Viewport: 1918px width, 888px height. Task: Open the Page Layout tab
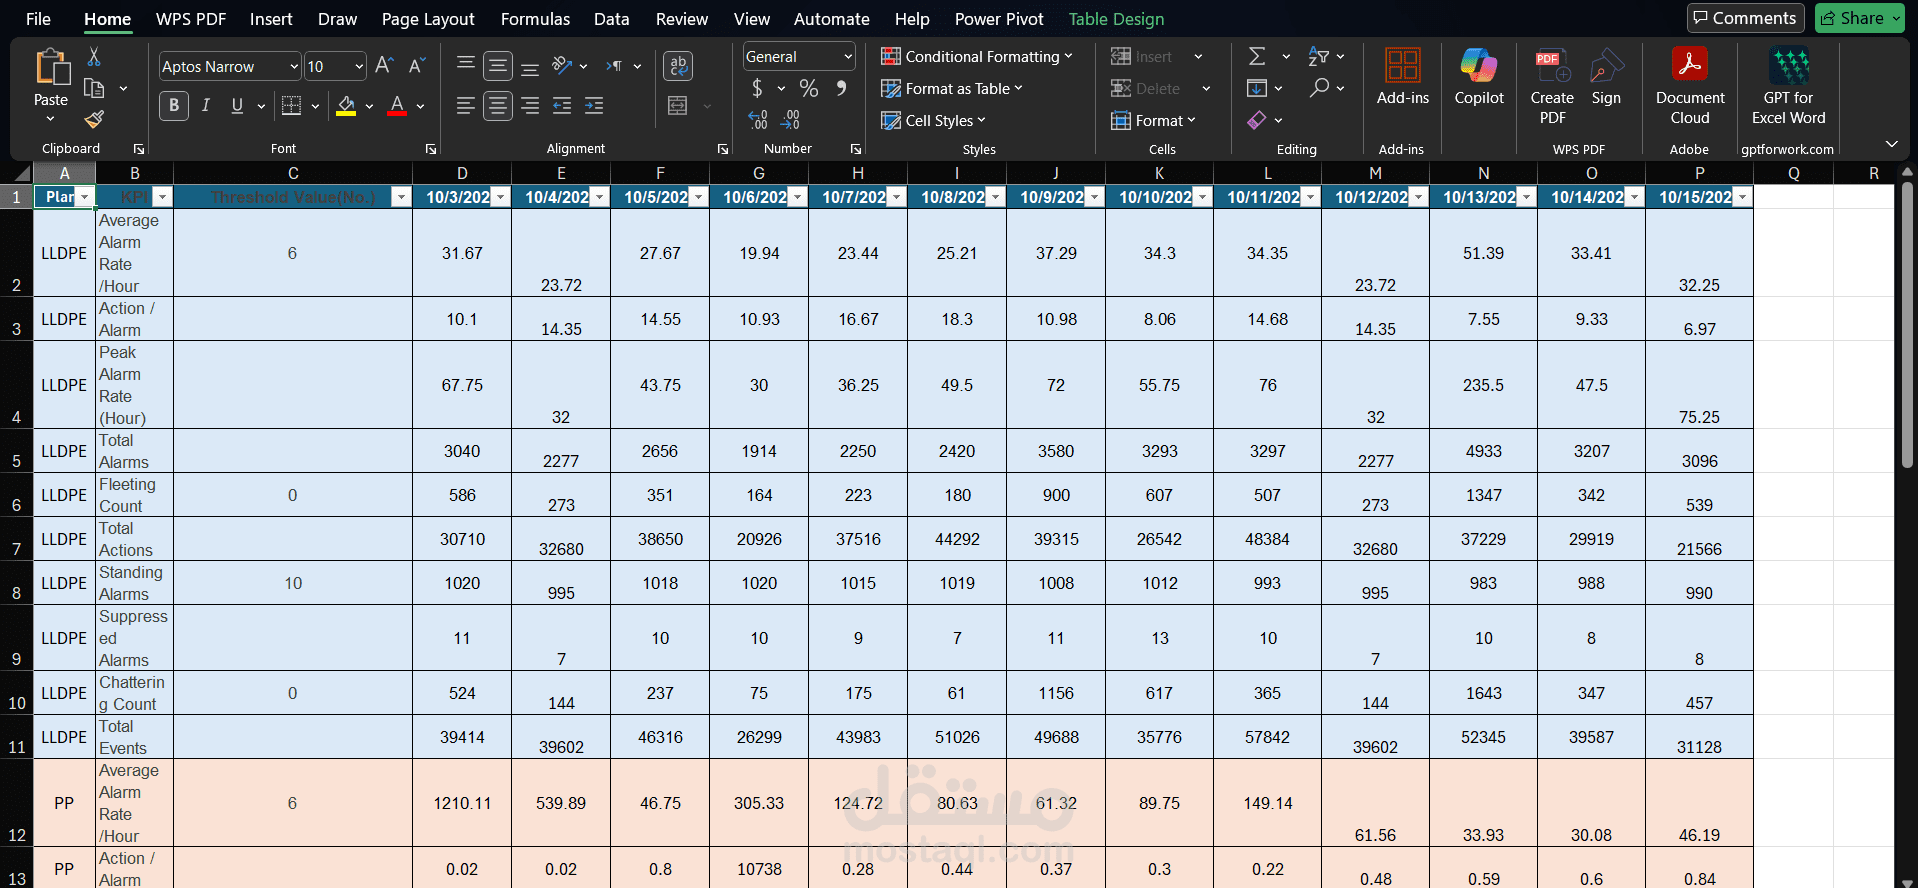coord(428,19)
